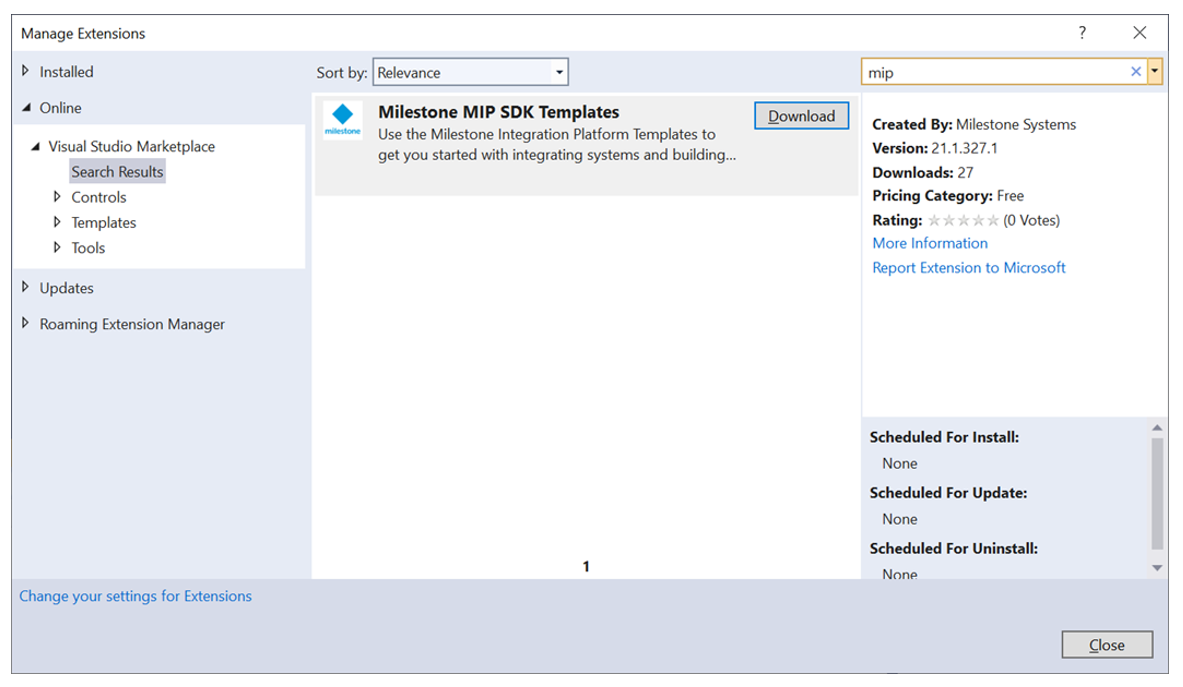Expand the Controls node
This screenshot has width=1183, height=687.
(57, 197)
